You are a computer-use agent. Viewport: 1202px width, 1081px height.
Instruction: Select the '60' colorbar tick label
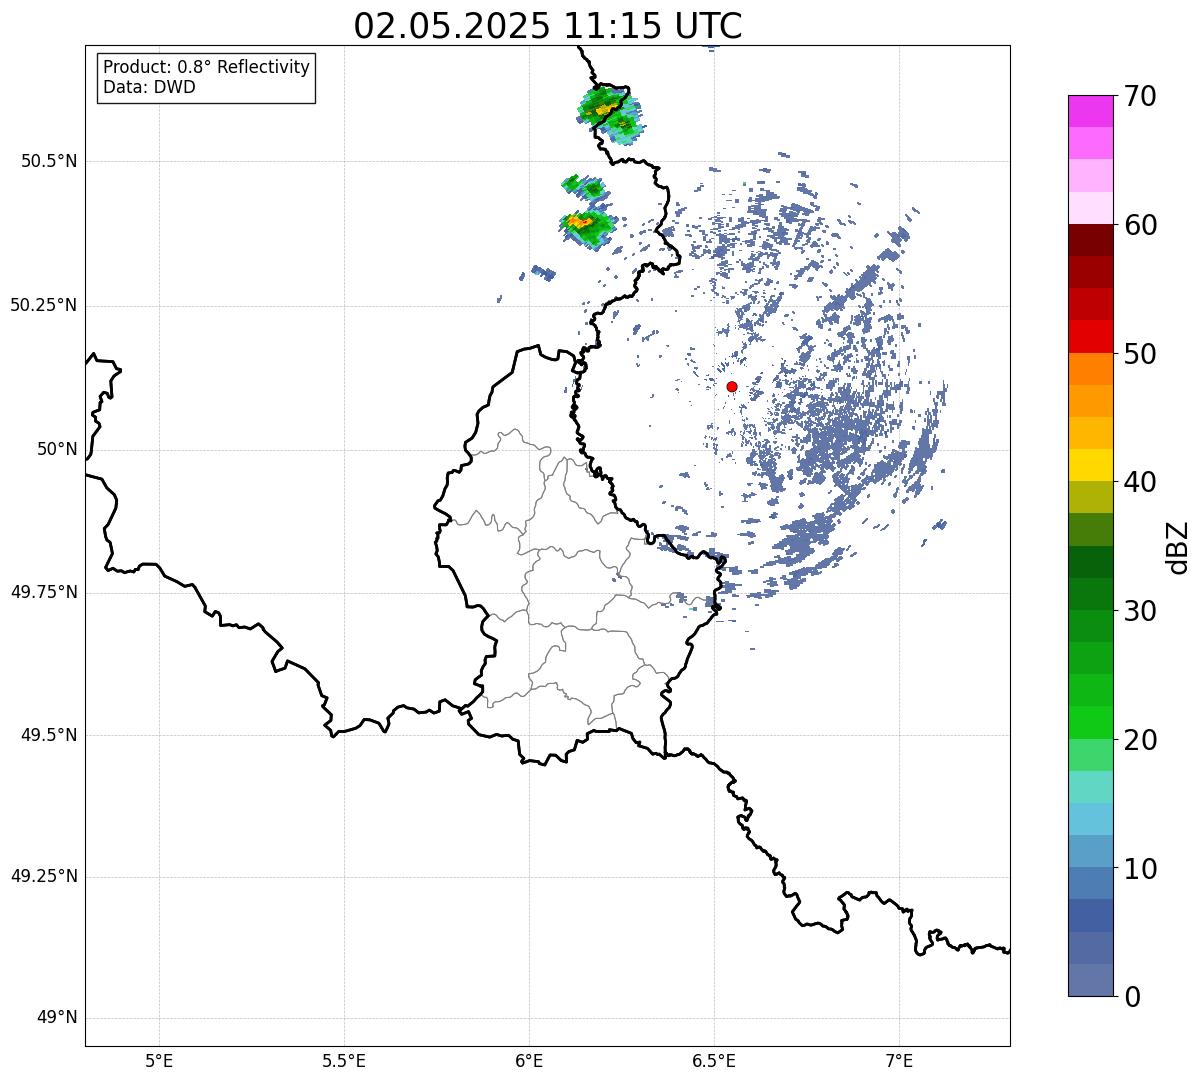tap(1140, 225)
